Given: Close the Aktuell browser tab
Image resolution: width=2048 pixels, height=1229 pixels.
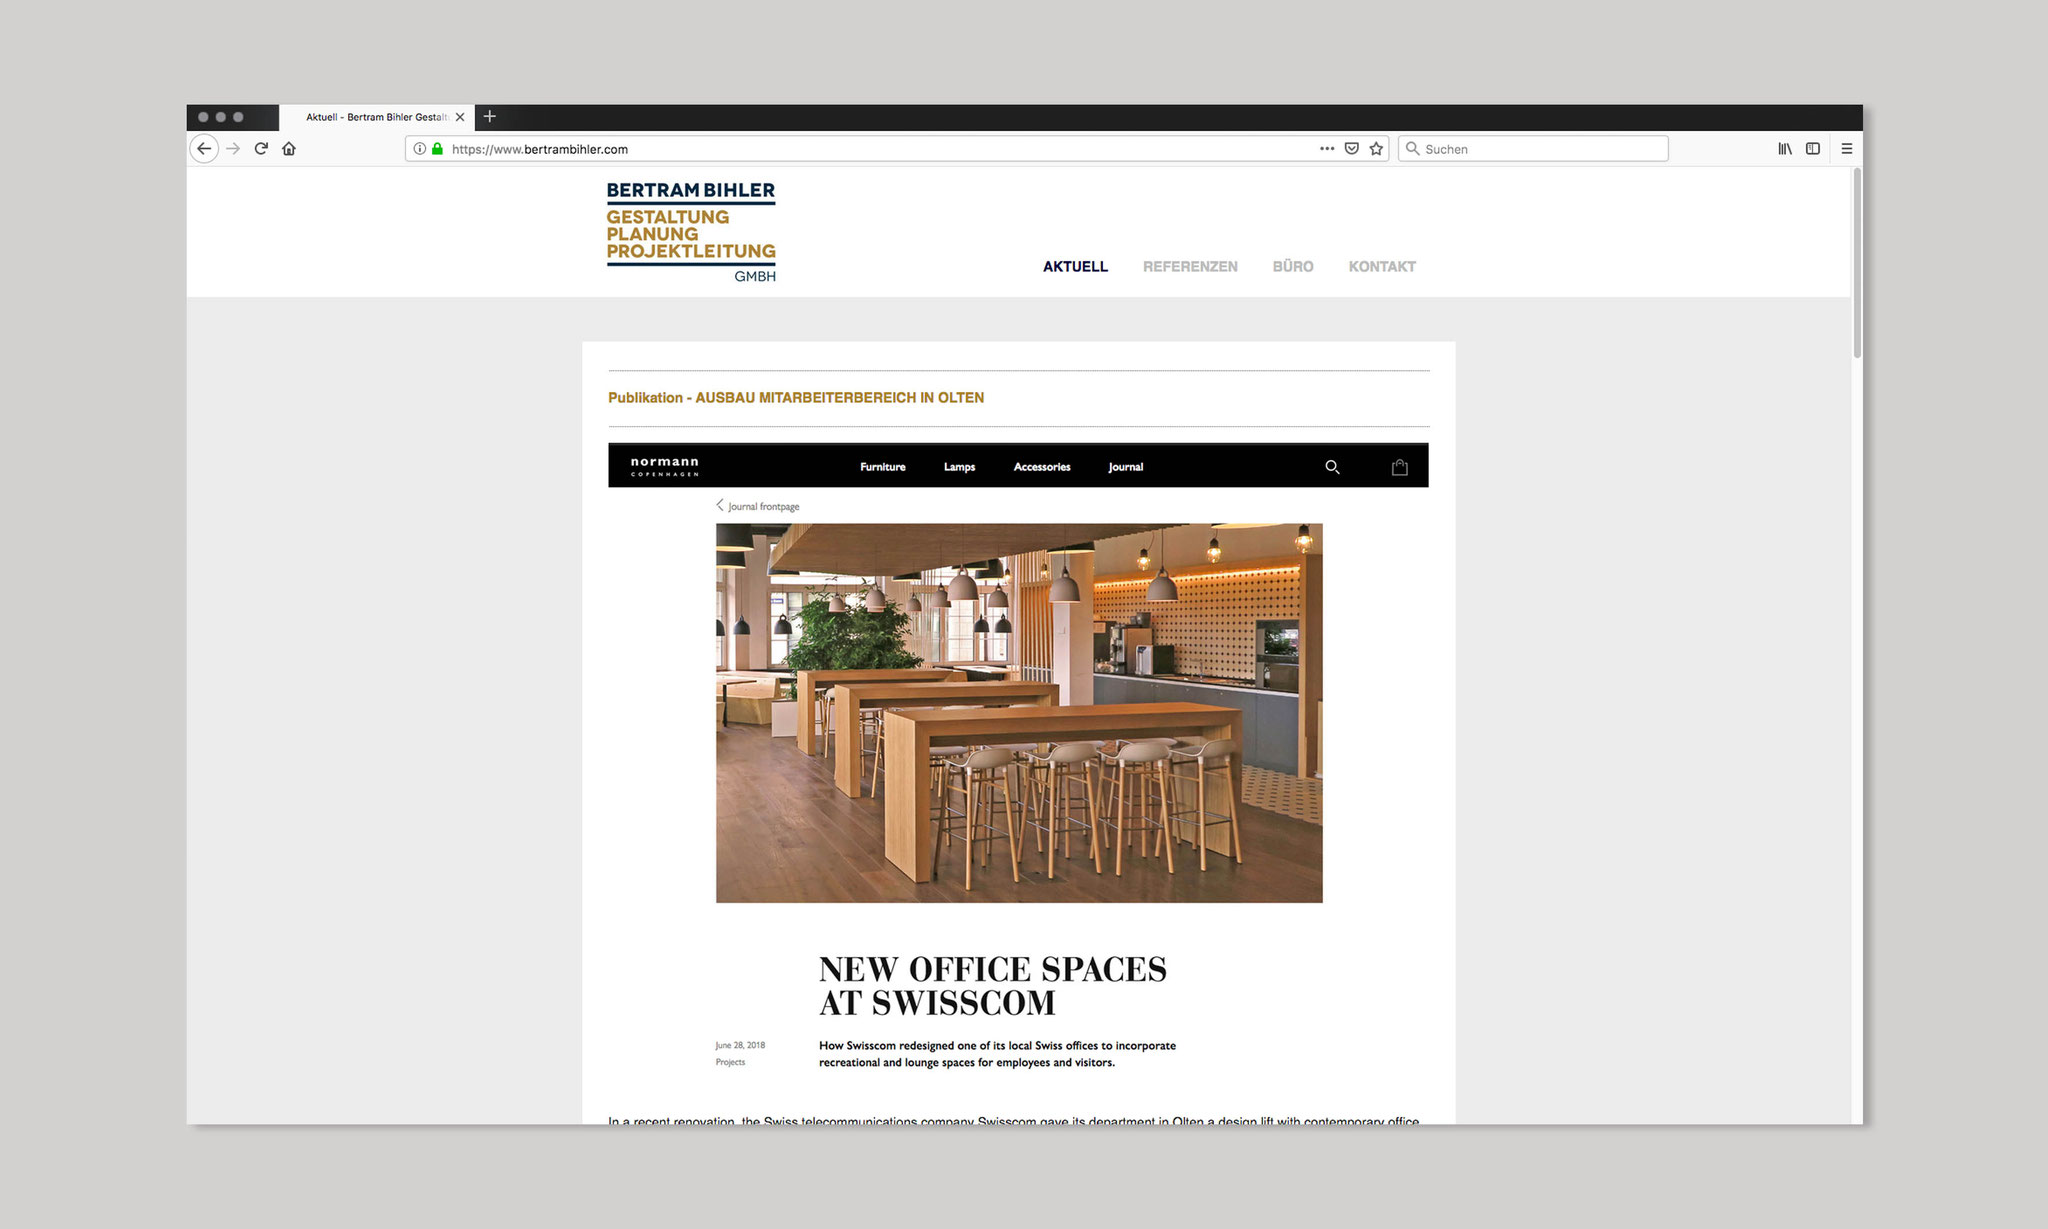Looking at the screenshot, I should [x=460, y=117].
